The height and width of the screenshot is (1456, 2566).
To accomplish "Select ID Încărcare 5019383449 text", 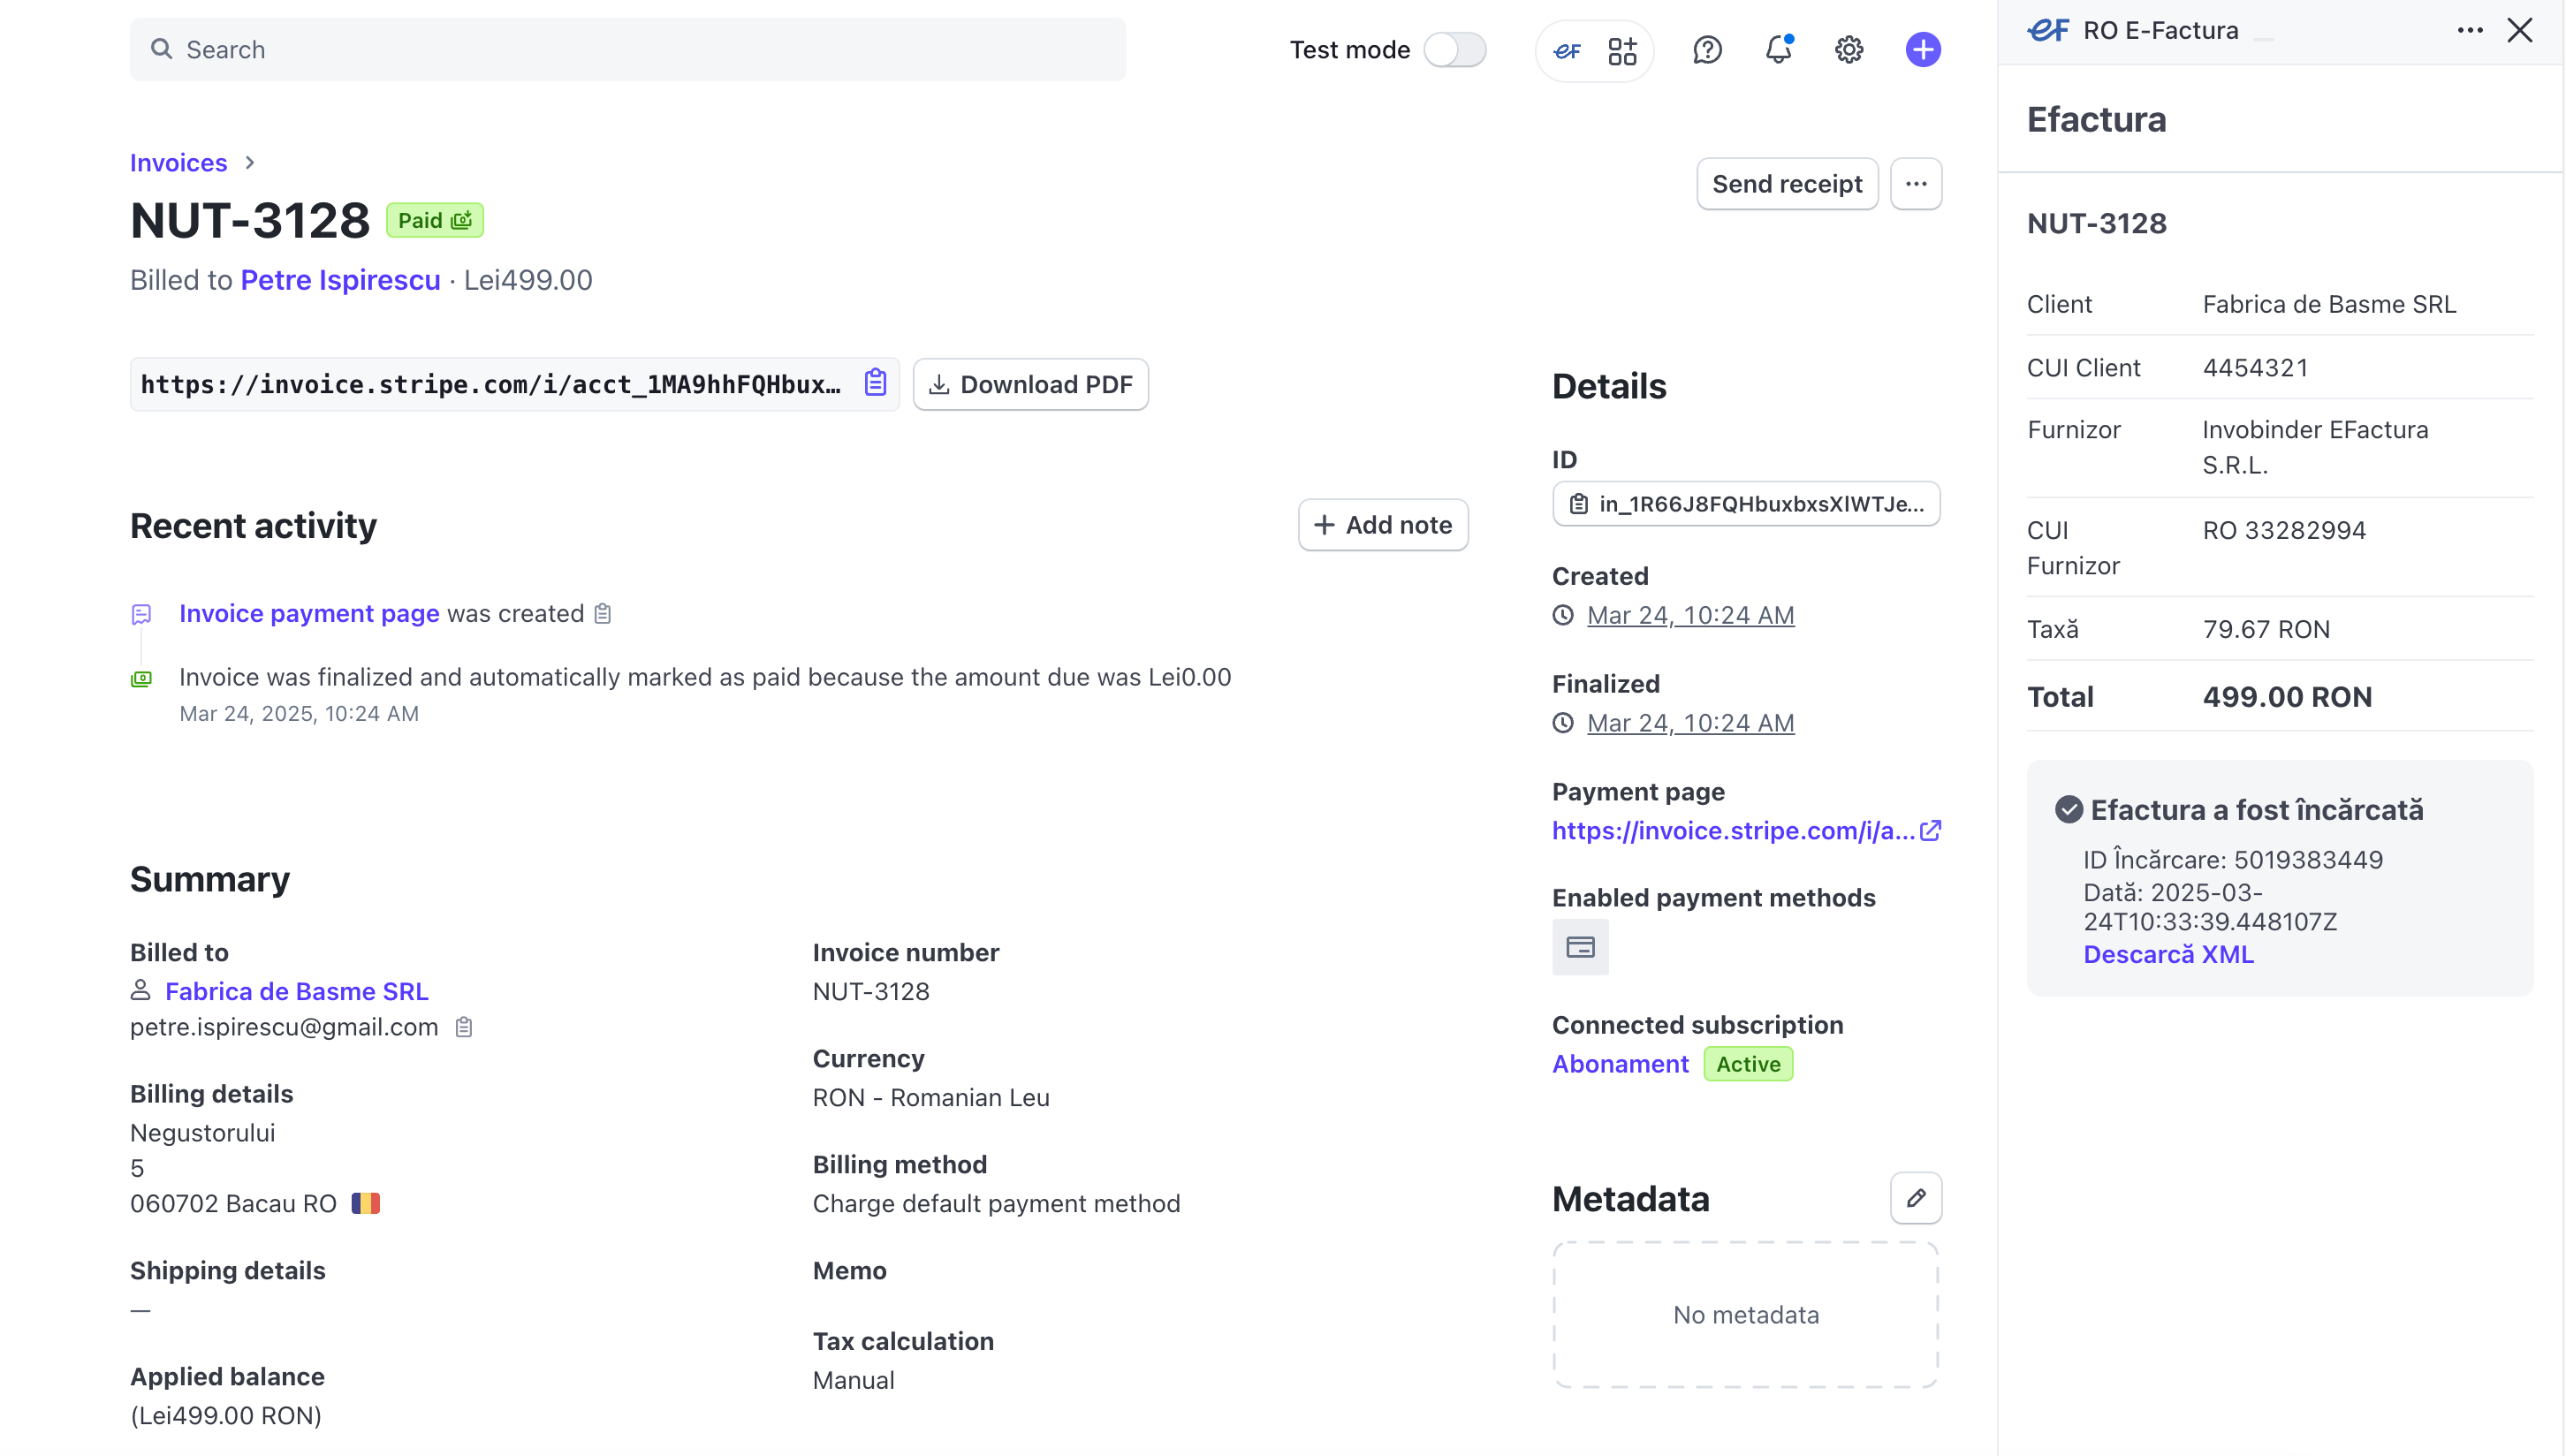I will tap(2232, 860).
